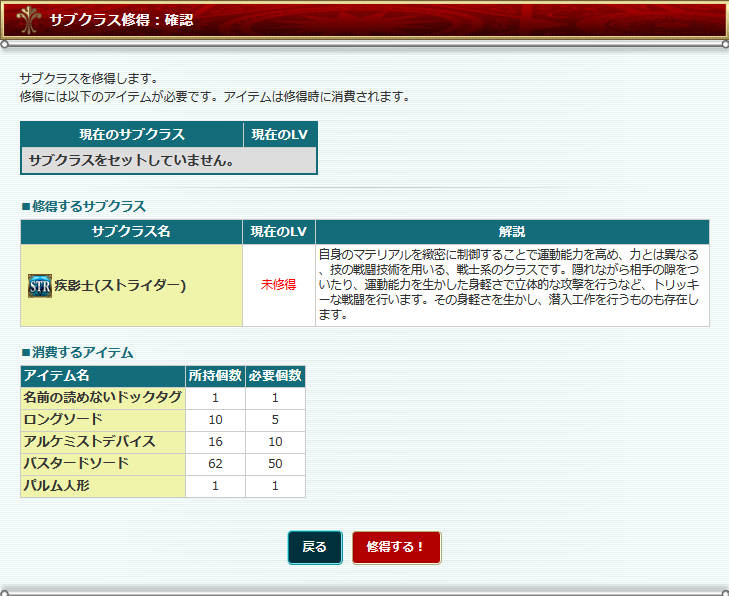
Task: Select the パルム人形 item name
Action: click(56, 485)
